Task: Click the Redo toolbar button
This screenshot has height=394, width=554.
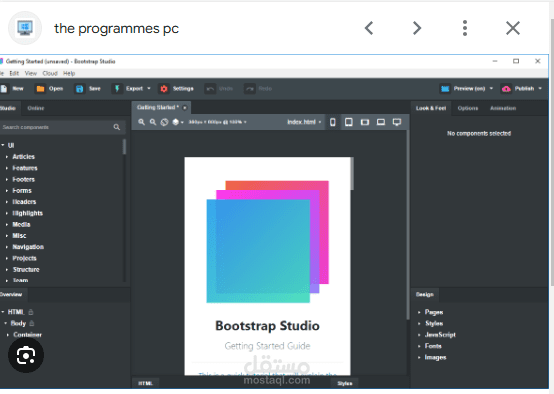Action: pyautogui.click(x=258, y=89)
